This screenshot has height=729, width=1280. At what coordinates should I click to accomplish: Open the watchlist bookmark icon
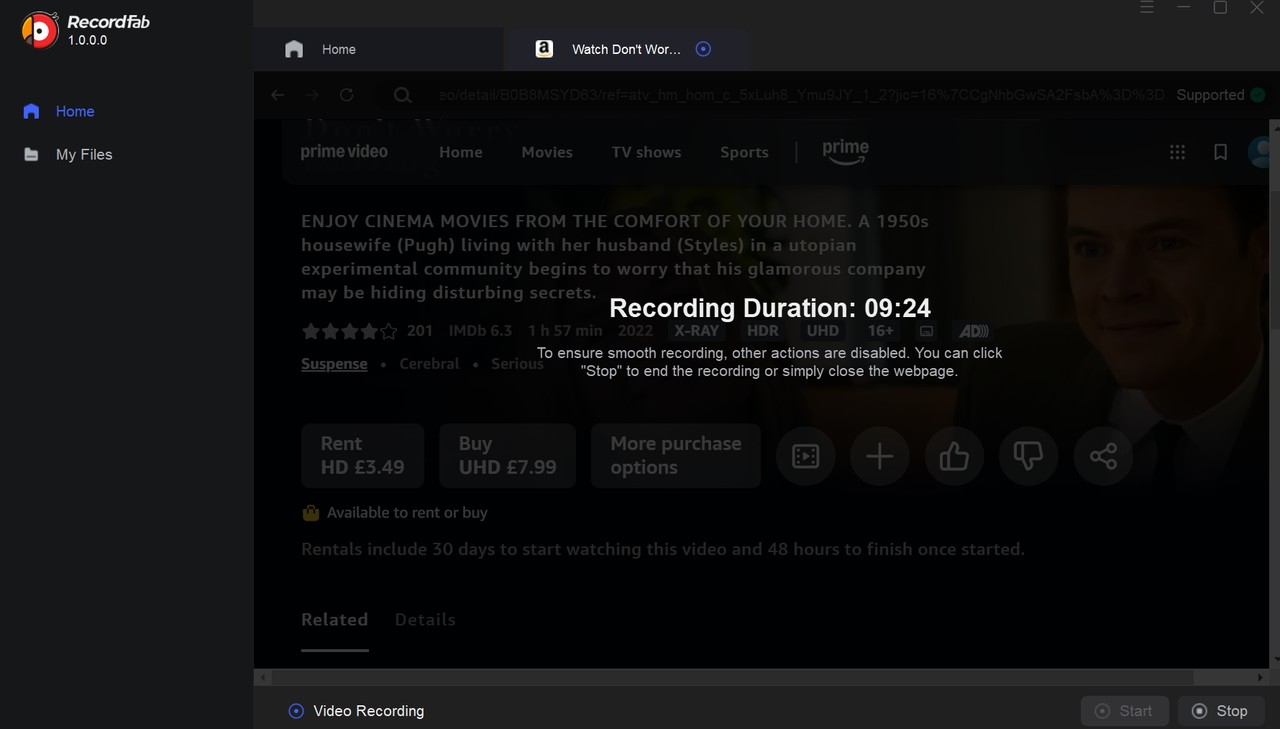[x=1220, y=152]
